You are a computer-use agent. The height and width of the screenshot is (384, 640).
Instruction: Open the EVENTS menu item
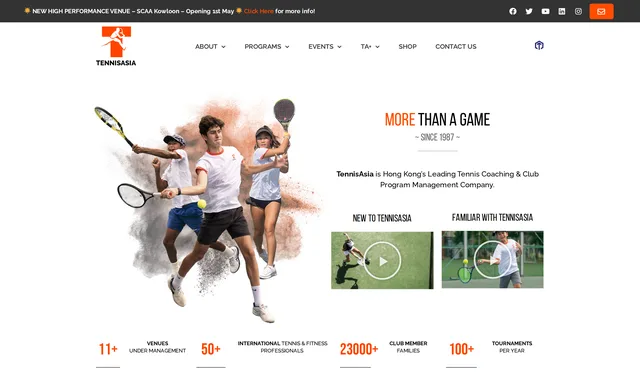pos(321,47)
